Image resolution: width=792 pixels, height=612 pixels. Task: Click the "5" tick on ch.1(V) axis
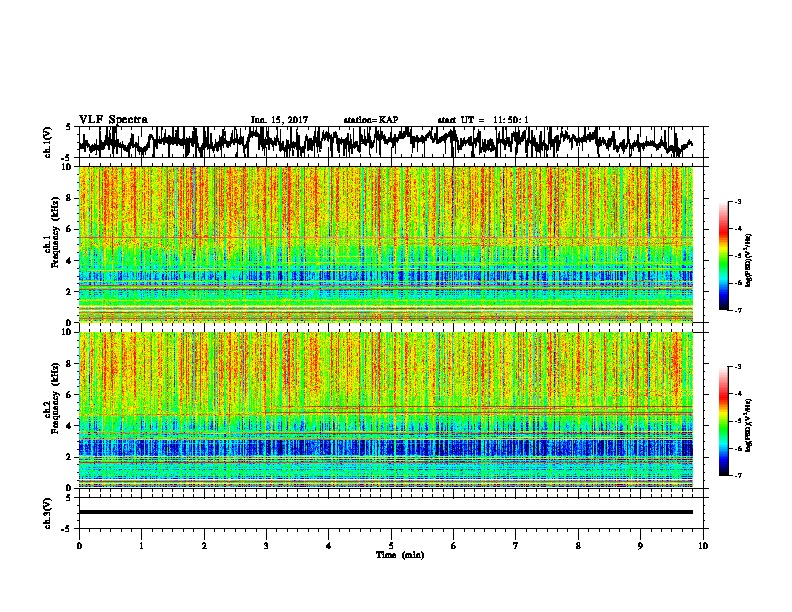point(68,127)
